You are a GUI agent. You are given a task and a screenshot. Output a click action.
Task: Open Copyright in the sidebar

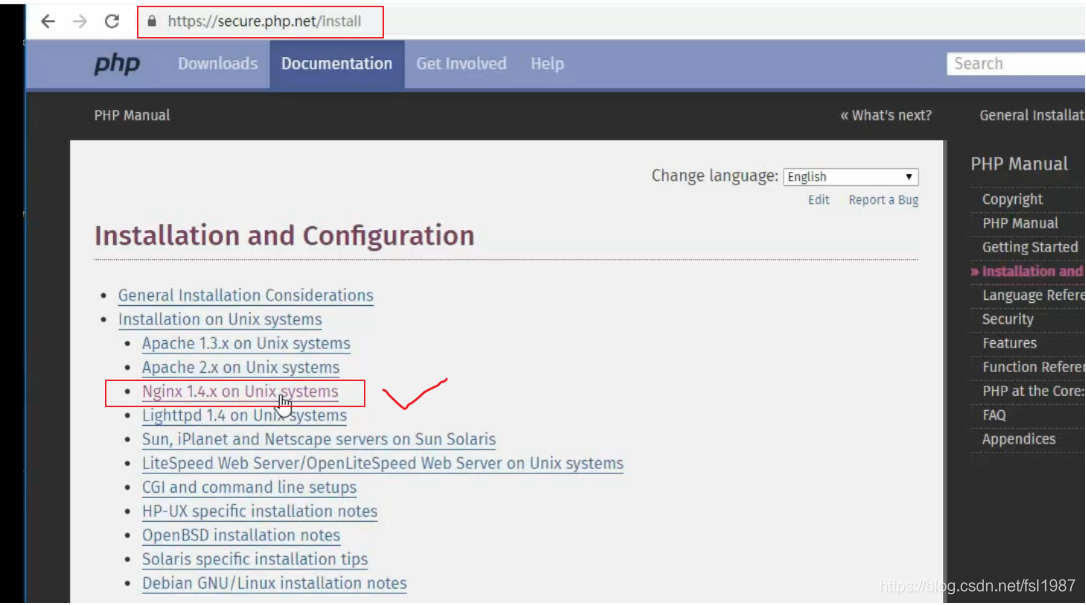[x=1012, y=199]
